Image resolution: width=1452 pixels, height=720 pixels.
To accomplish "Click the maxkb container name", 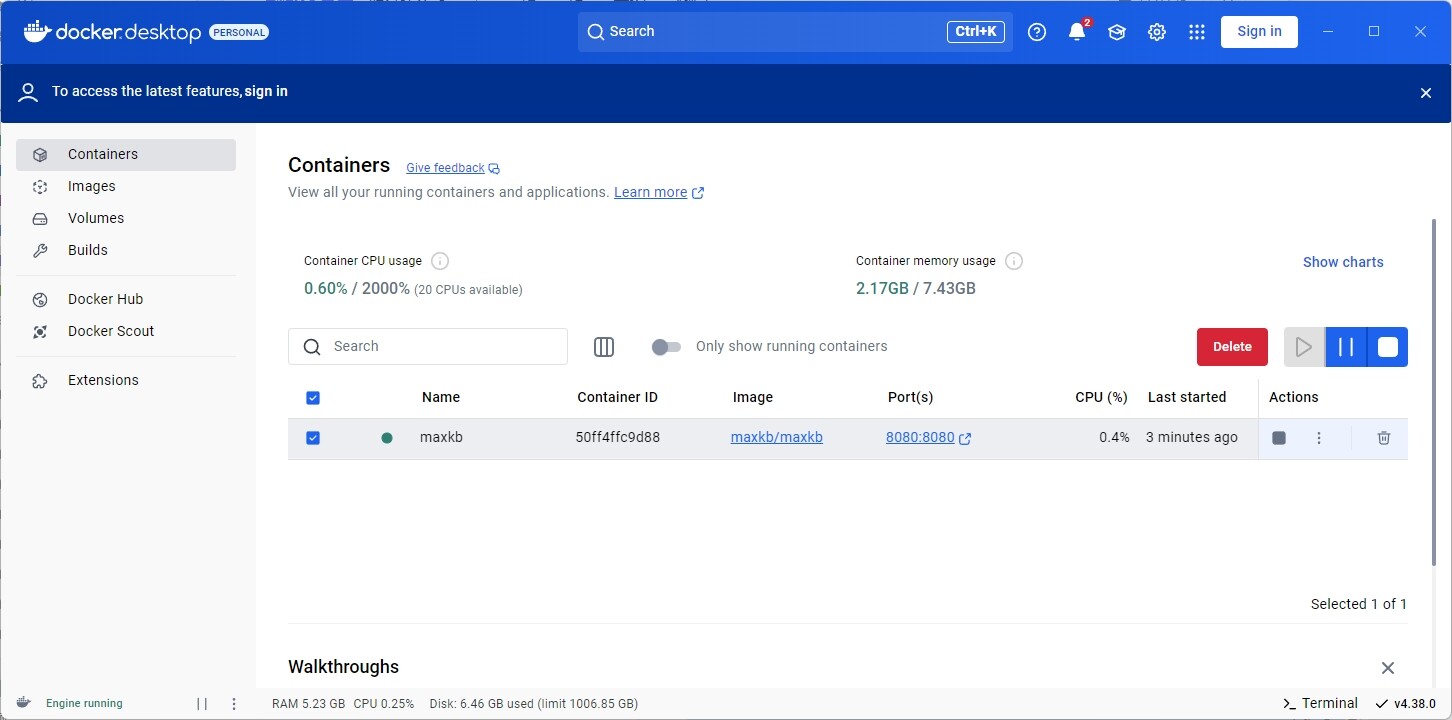I will coord(441,437).
